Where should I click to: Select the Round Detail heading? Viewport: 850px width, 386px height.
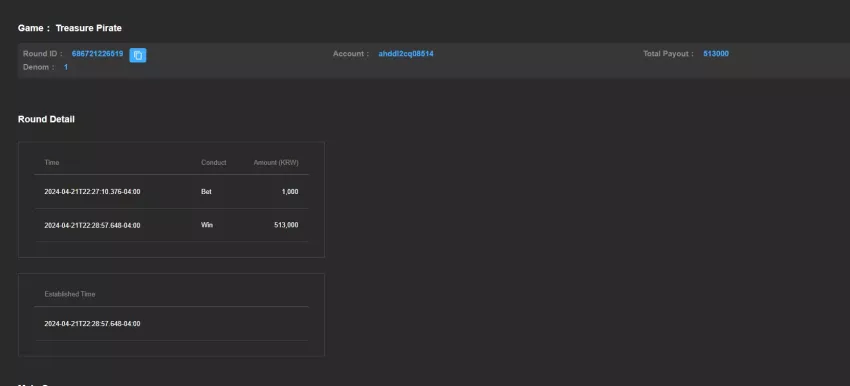[47, 119]
